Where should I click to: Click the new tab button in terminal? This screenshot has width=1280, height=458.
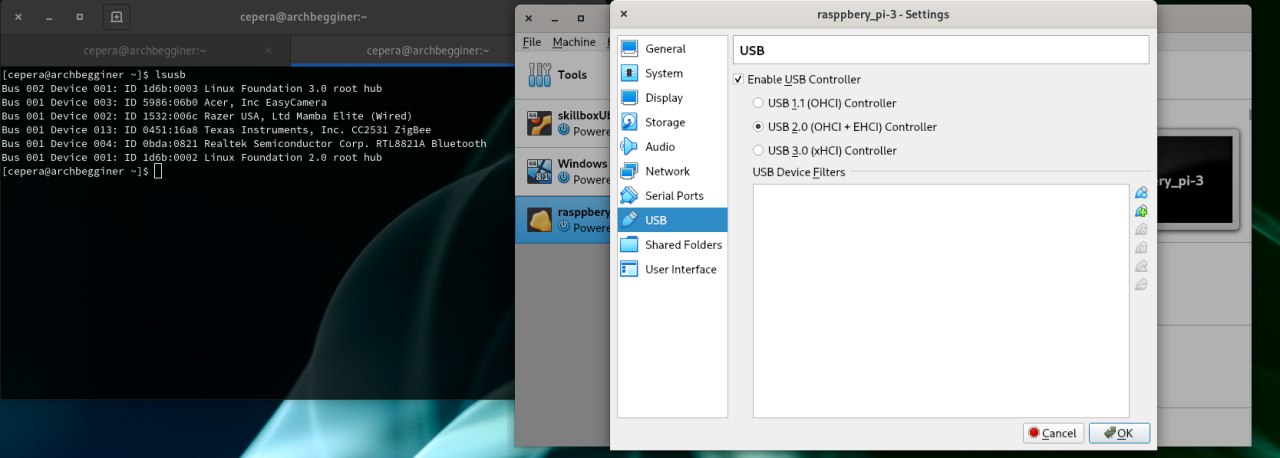pyautogui.click(x=117, y=17)
